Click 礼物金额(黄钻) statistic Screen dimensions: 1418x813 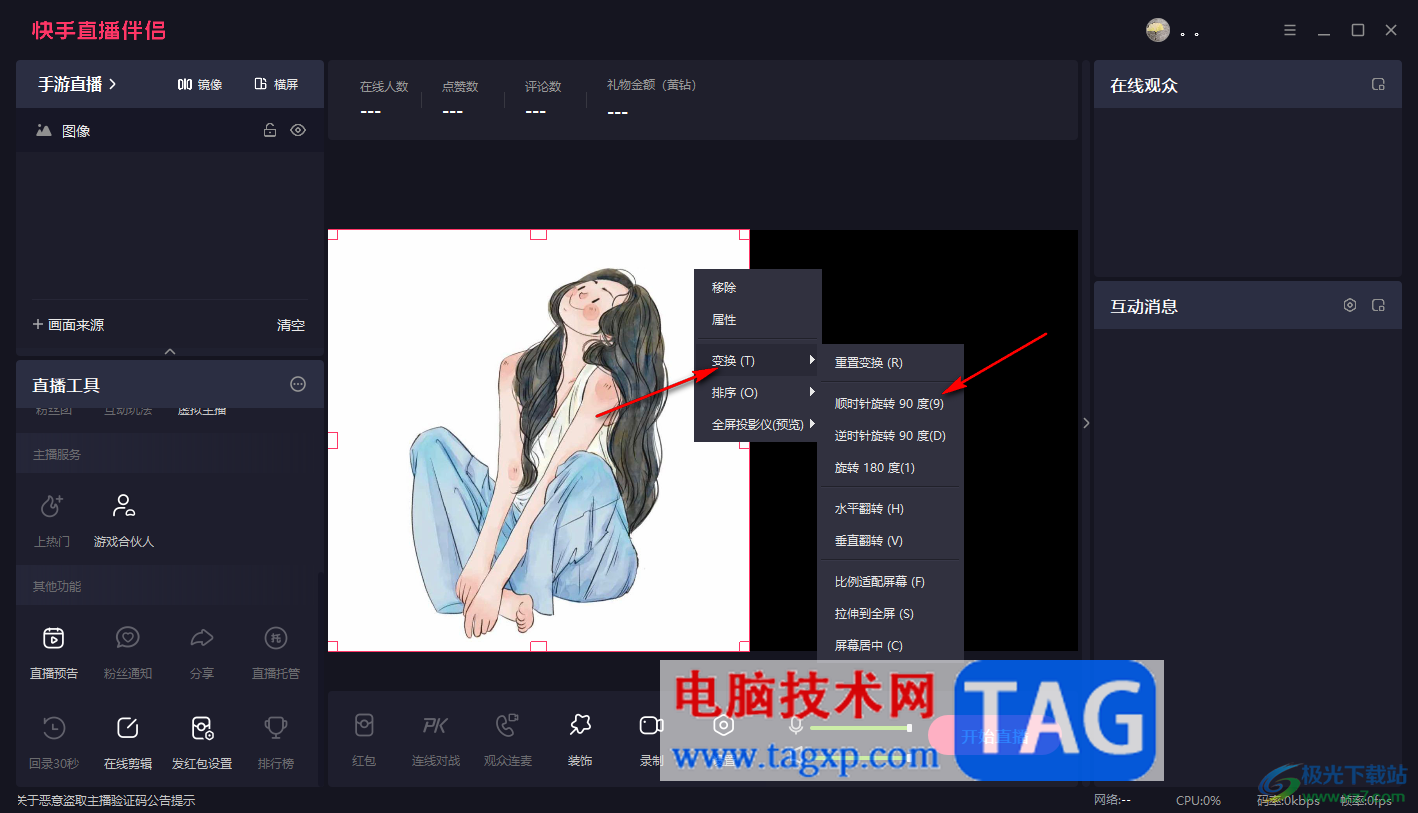click(x=651, y=99)
